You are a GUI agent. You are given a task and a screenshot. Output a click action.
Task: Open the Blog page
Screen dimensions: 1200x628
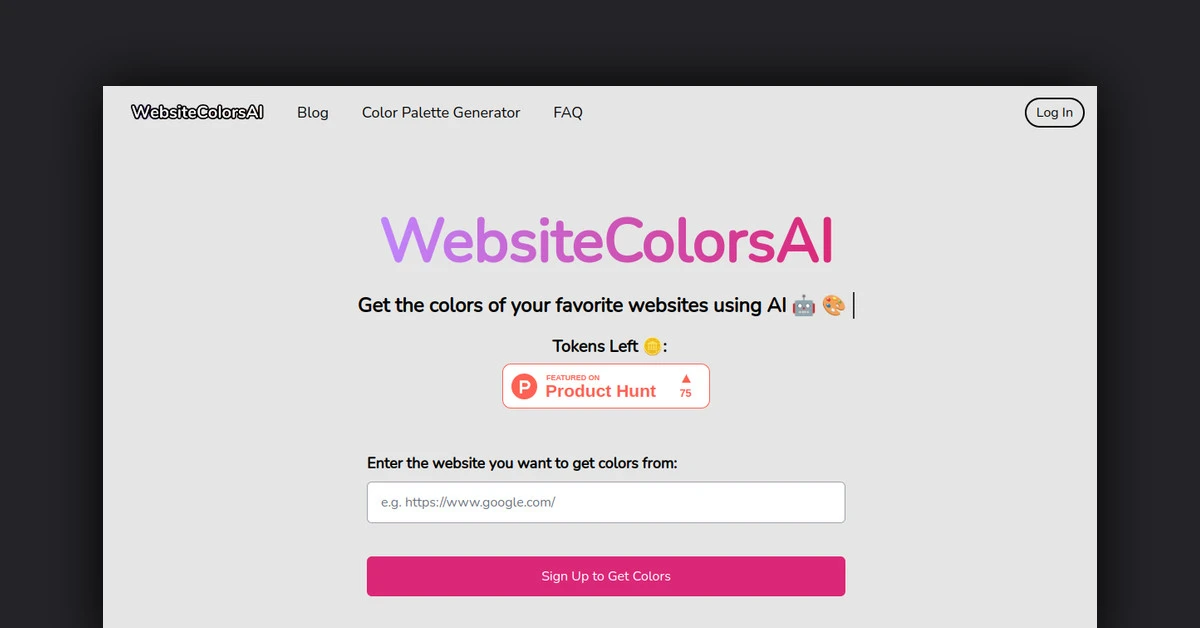coord(313,112)
